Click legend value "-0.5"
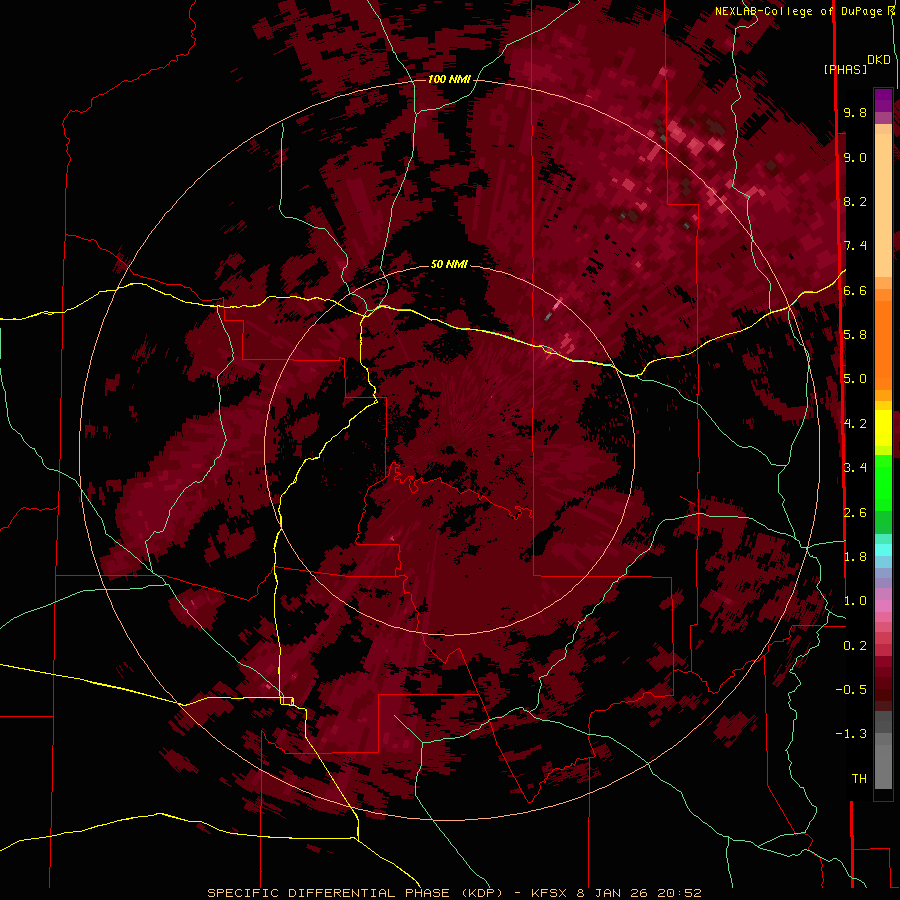900x900 pixels. click(x=851, y=690)
